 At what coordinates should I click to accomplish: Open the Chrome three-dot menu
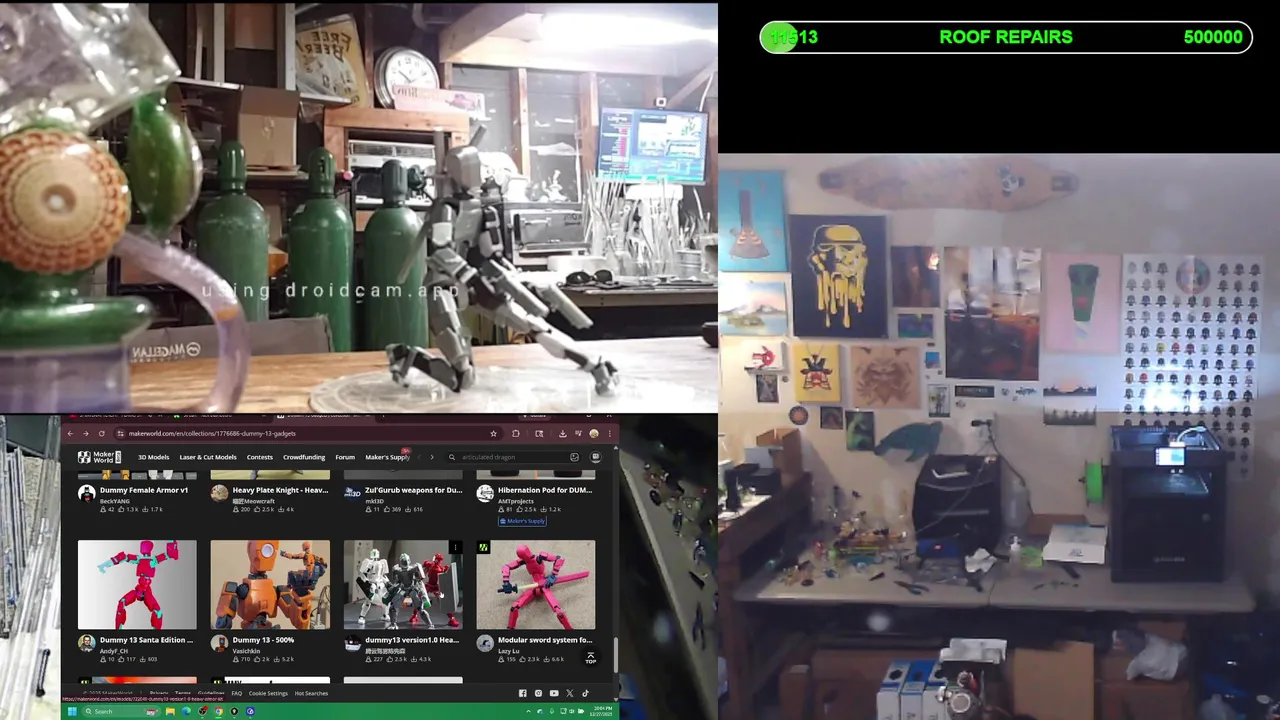pyautogui.click(x=609, y=434)
